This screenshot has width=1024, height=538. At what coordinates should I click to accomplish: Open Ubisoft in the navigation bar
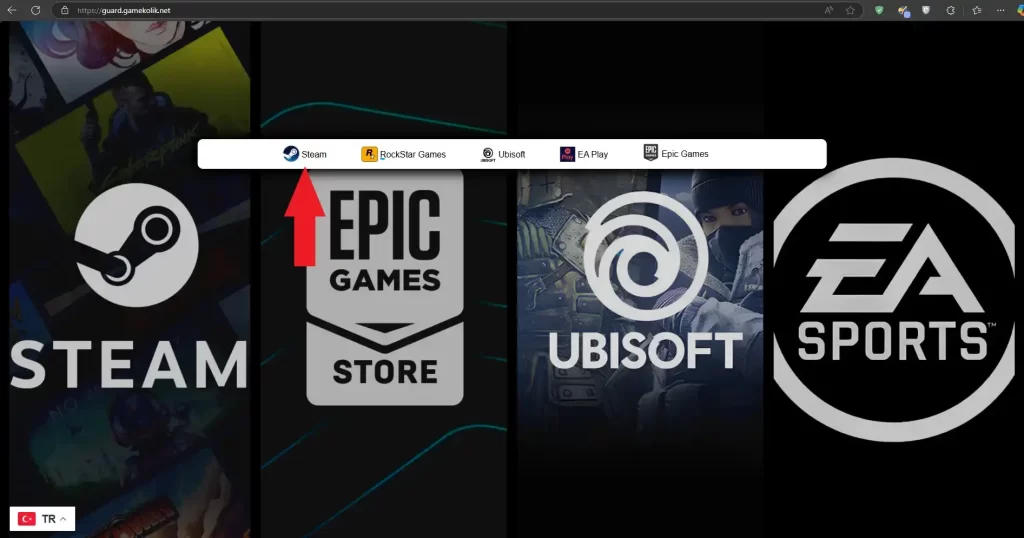pyautogui.click(x=503, y=154)
